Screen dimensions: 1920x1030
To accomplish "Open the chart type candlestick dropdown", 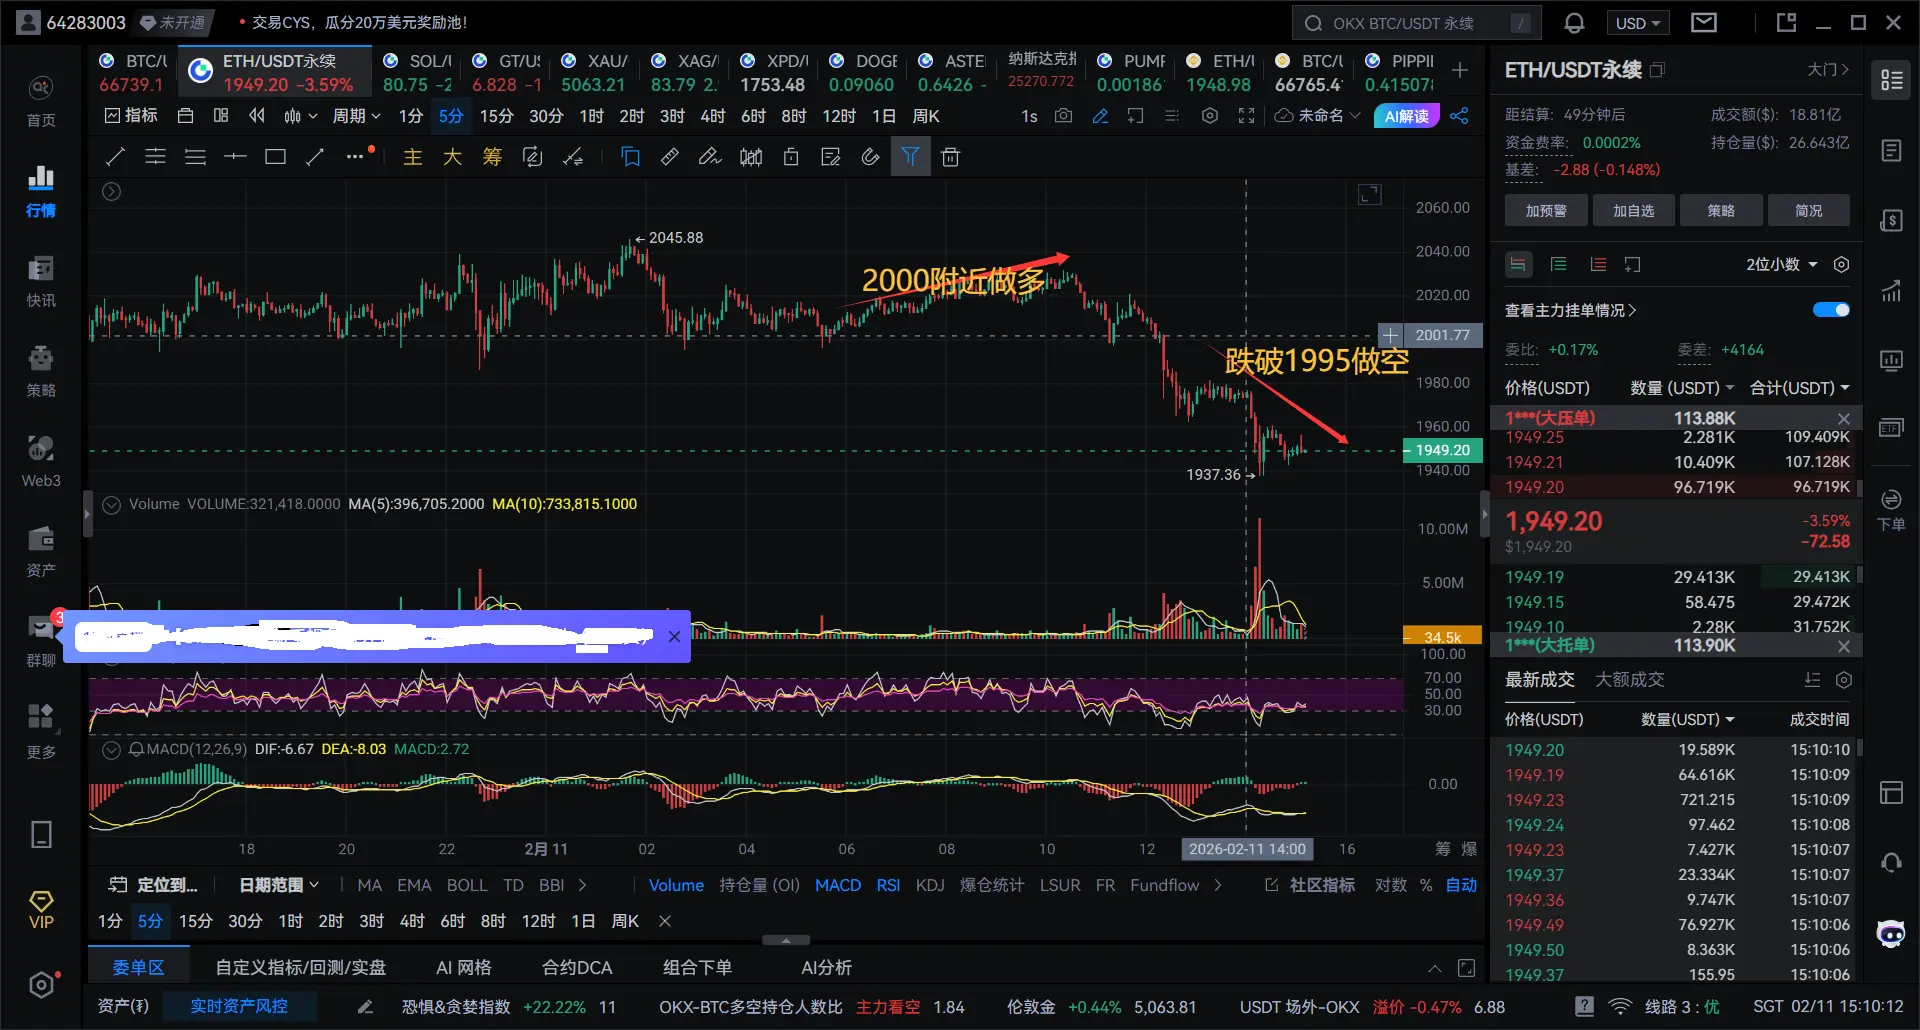I will point(299,116).
